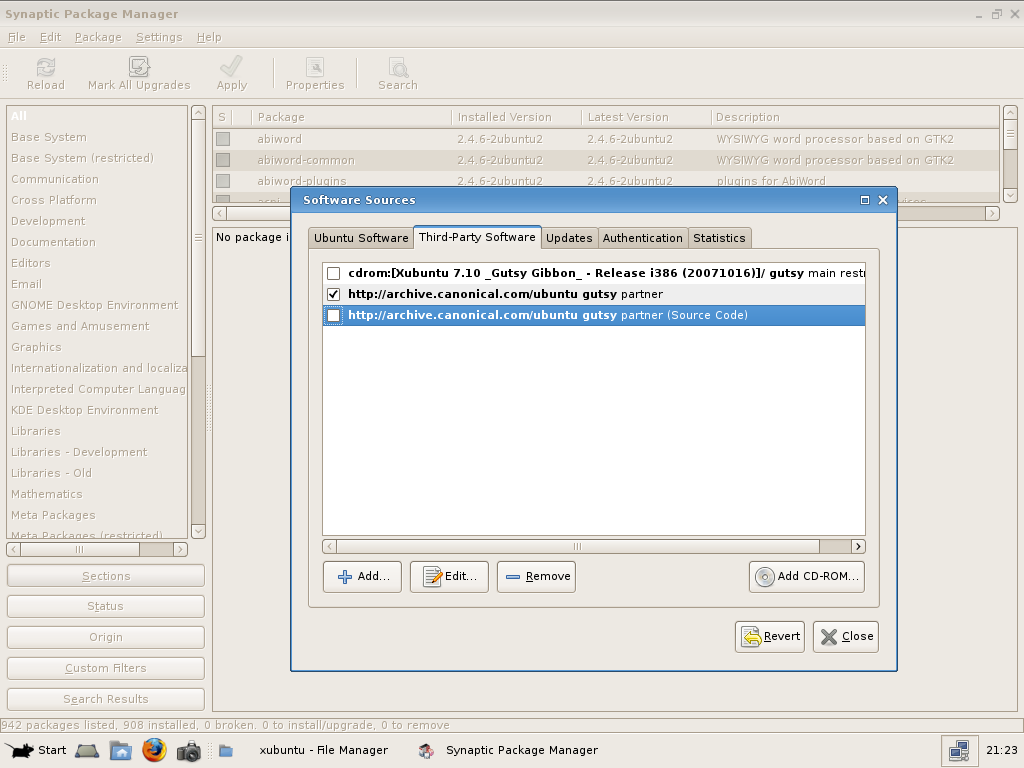Click sources list scroll-right arrow
Viewport: 1024px width, 768px height.
[858, 547]
